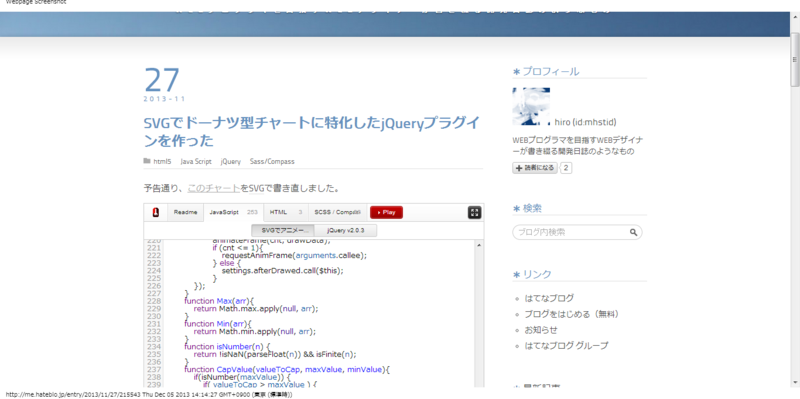
Task: Open the Readme tab in the code embed
Action: pos(185,212)
